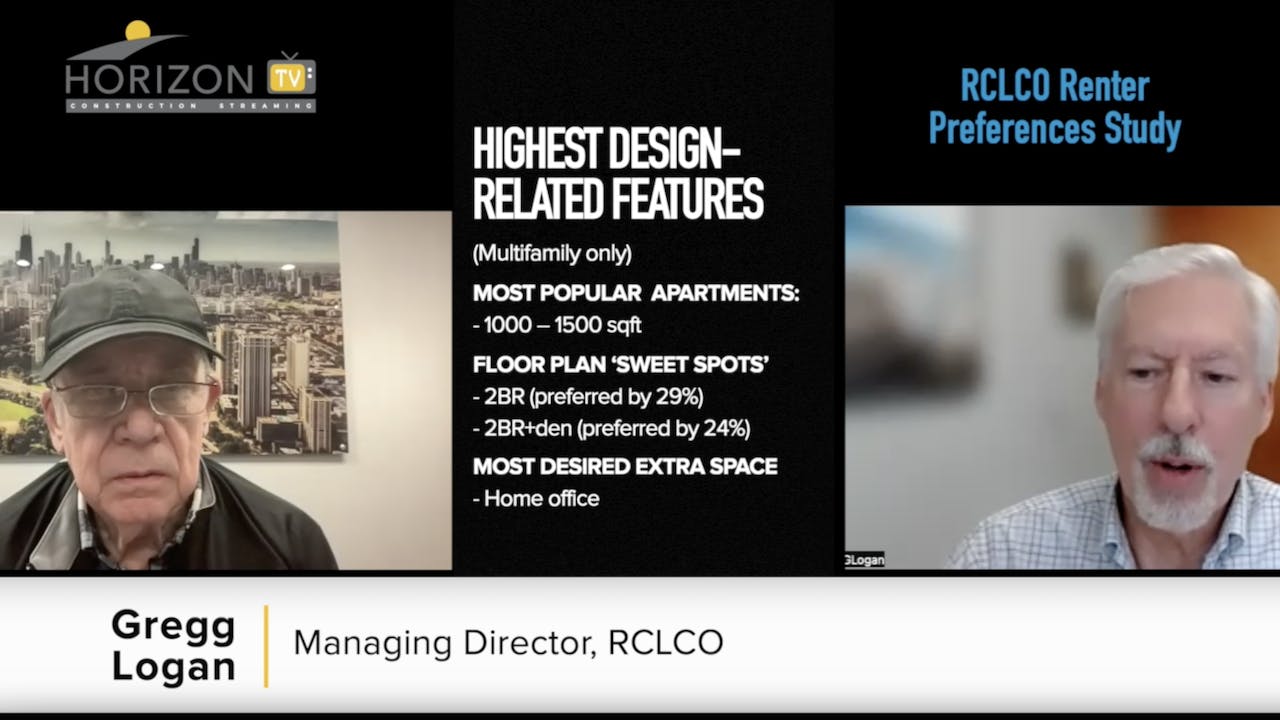Click the "Construction Streaming" tagline under the logo
Viewport: 1280px width, 720px height.
click(x=190, y=105)
